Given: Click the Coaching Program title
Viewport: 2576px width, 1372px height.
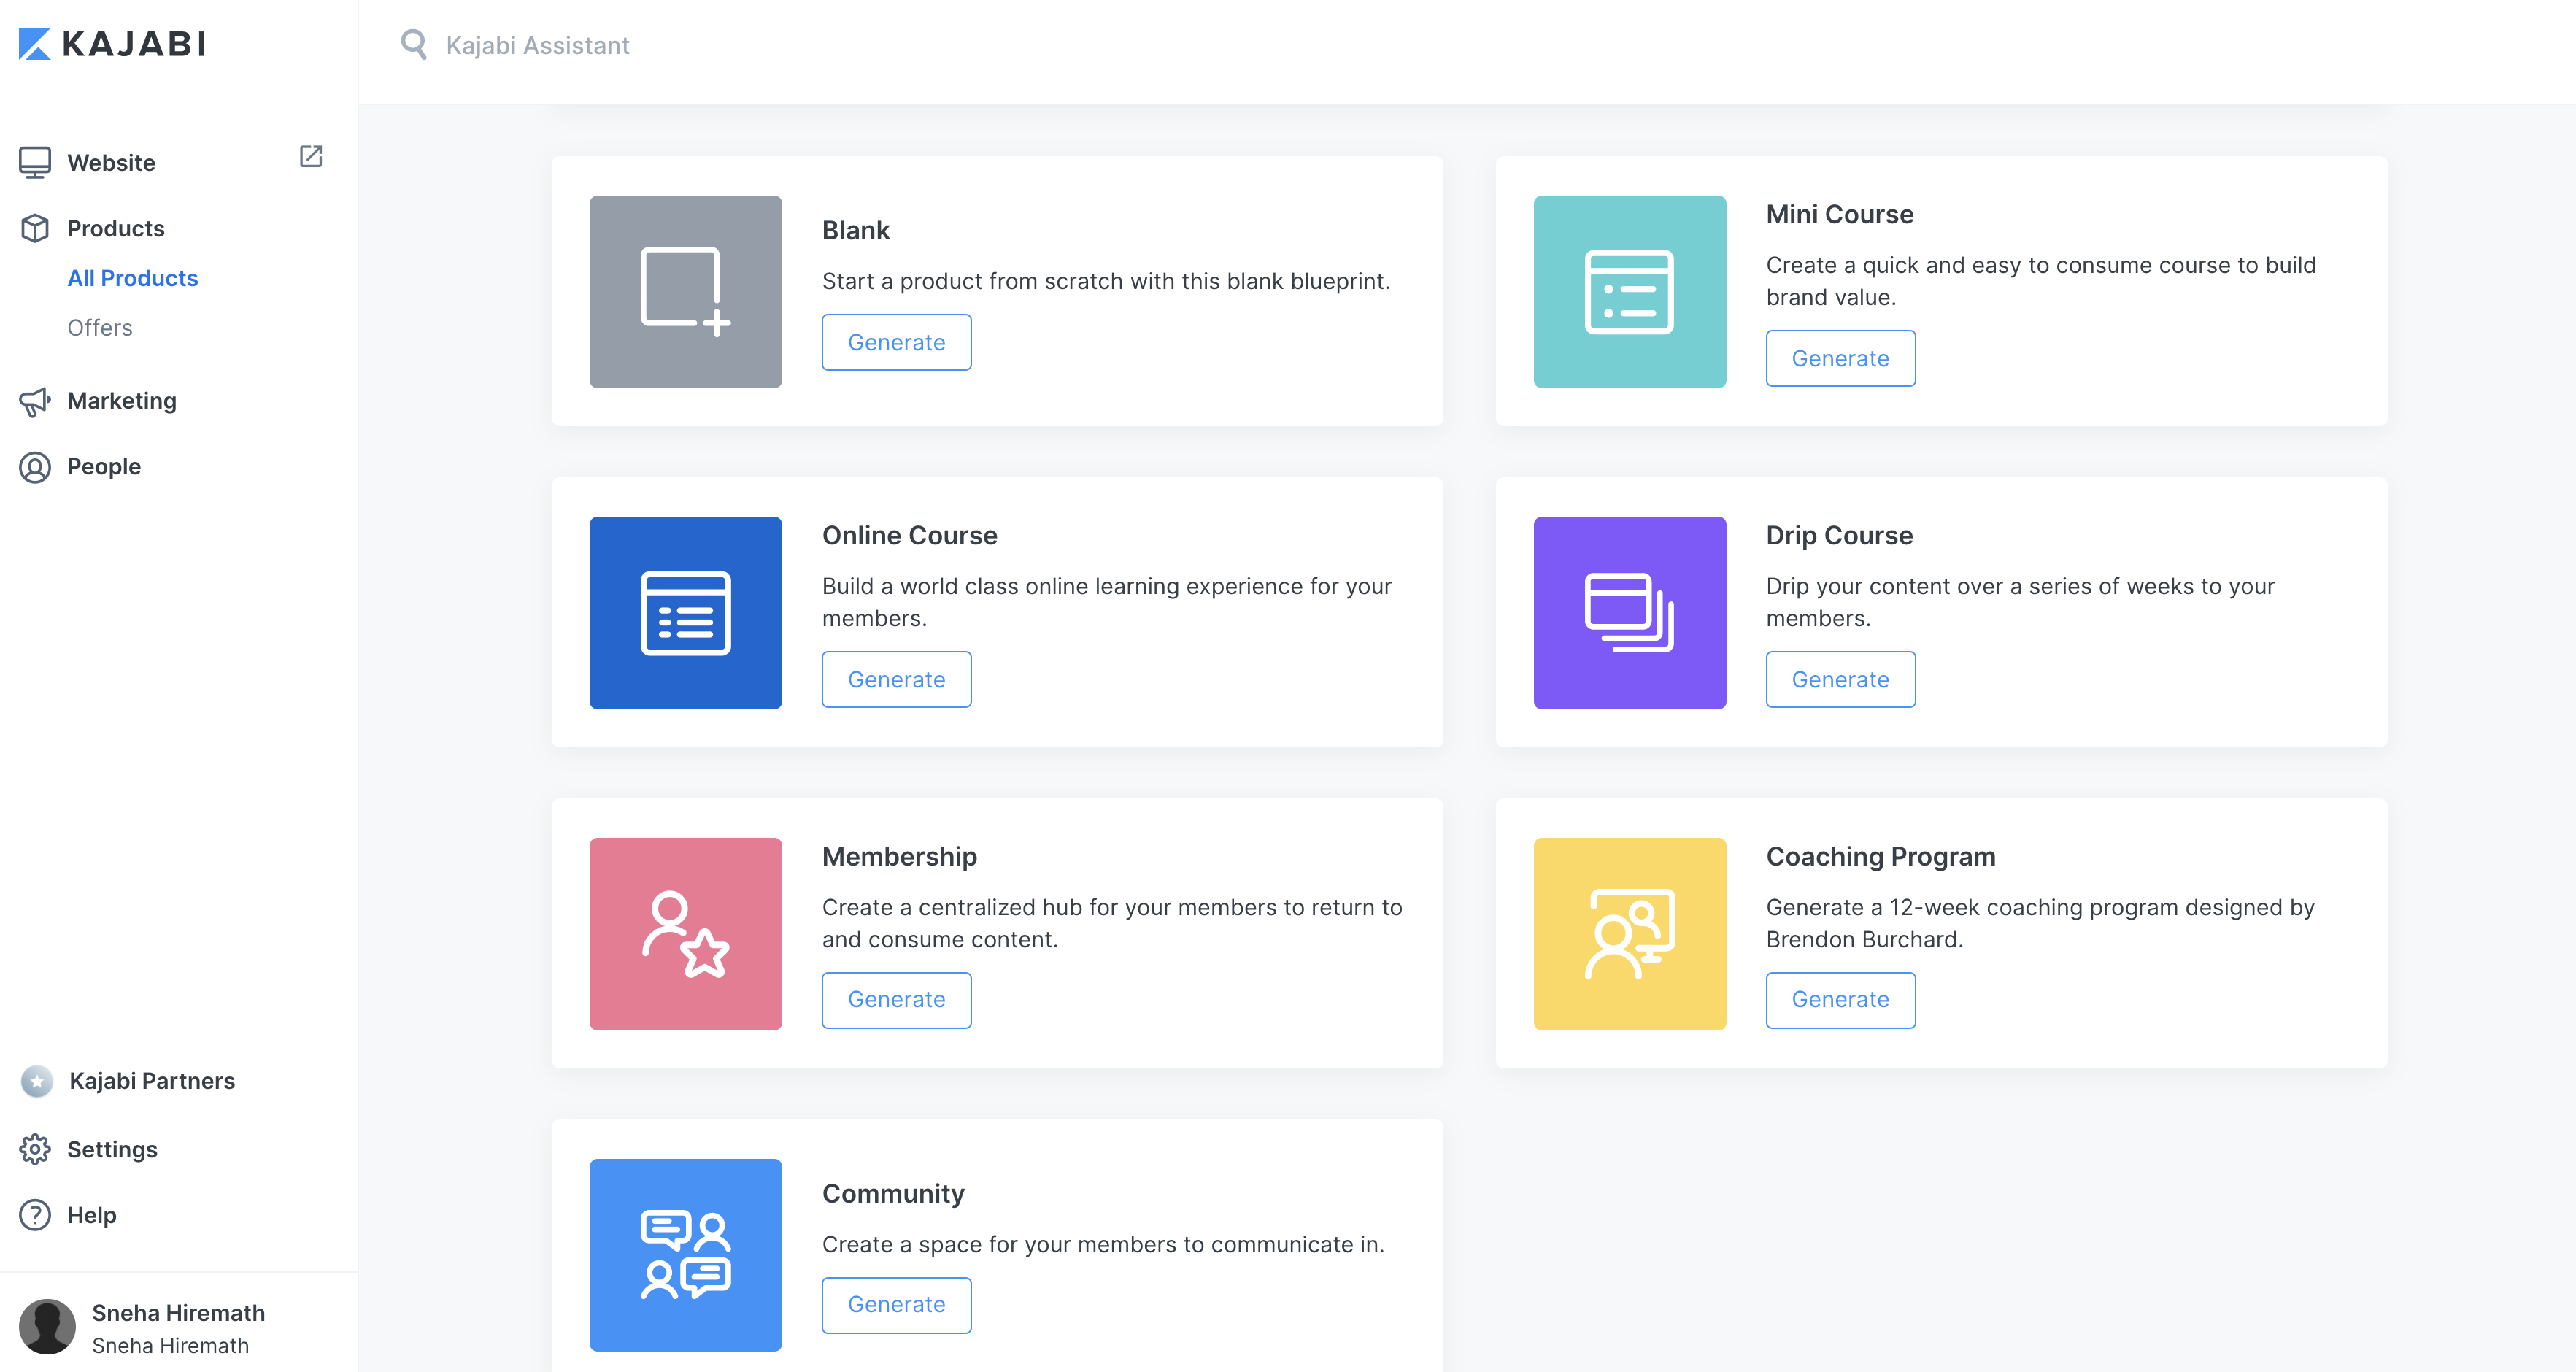Looking at the screenshot, I should point(1880,856).
